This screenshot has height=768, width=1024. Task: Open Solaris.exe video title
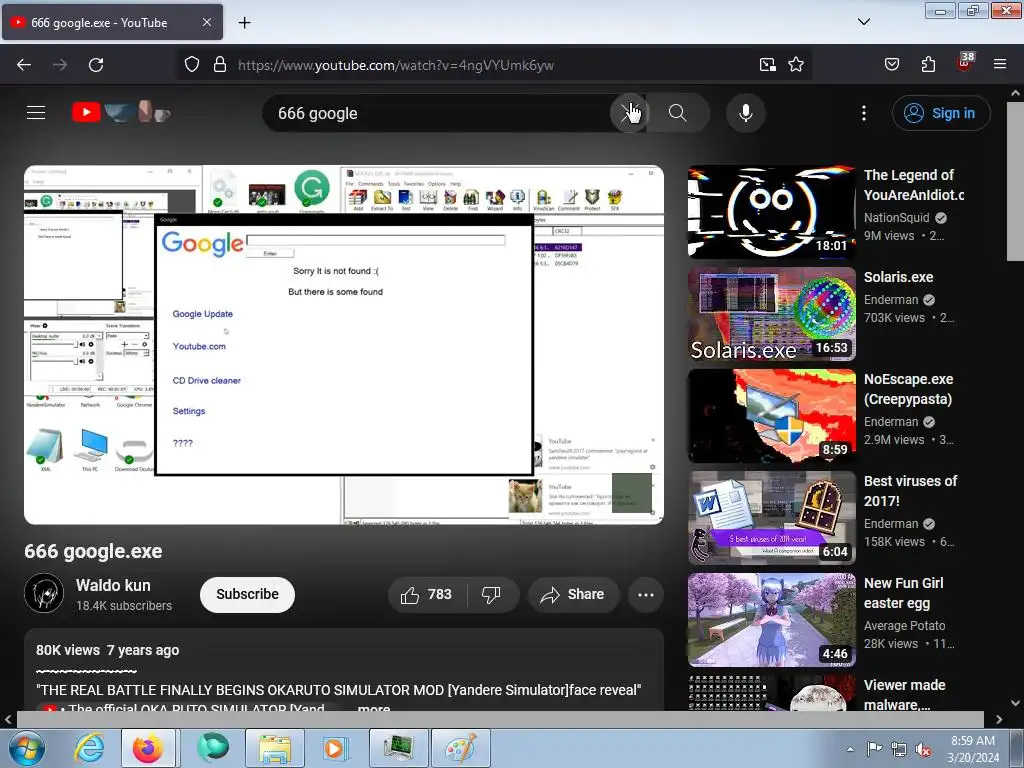[x=899, y=277]
